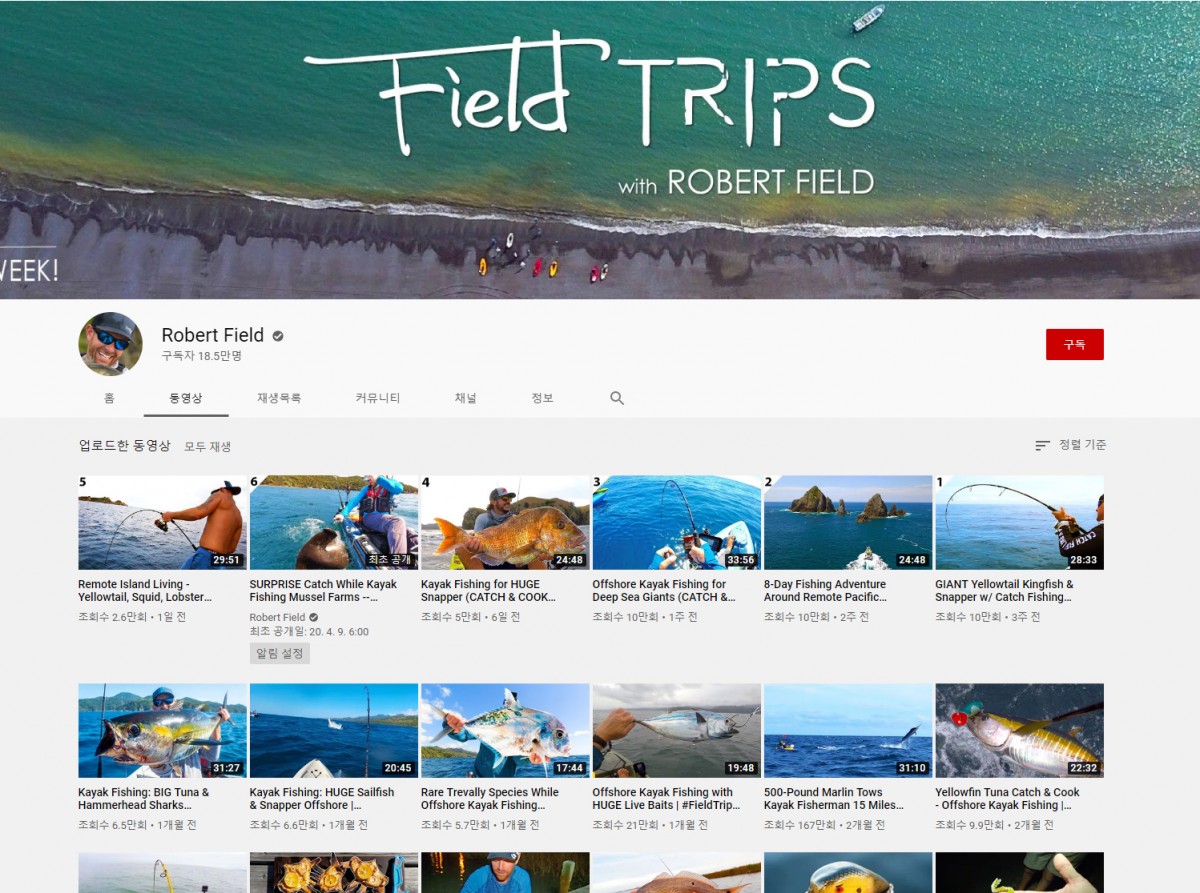The width and height of the screenshot is (1200, 893).
Task: Click the Robert Field link under SURPRISE Catch video
Action: tap(277, 618)
